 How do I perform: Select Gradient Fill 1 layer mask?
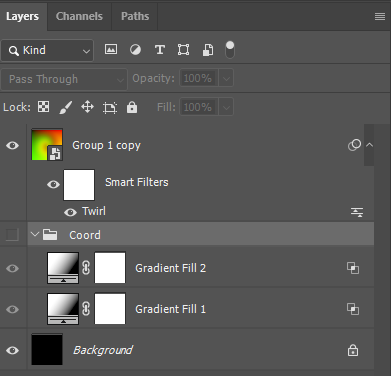click(x=110, y=309)
